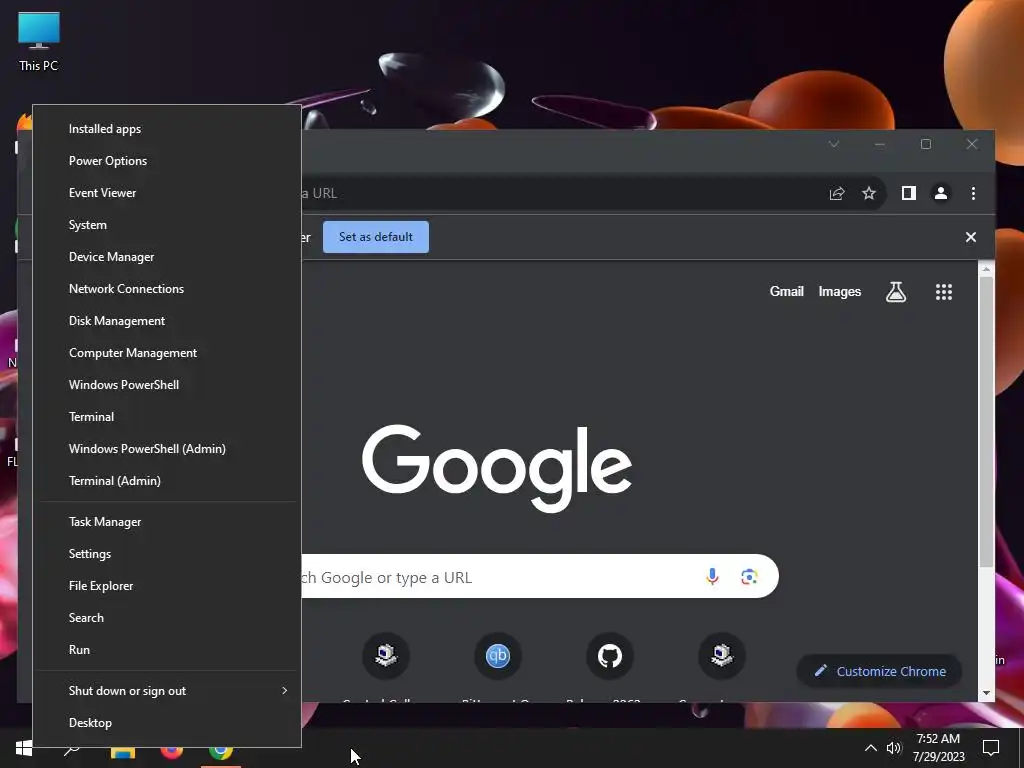Screen dimensions: 1024x768
Task: Start voice search with microphone icon
Action: 712,577
